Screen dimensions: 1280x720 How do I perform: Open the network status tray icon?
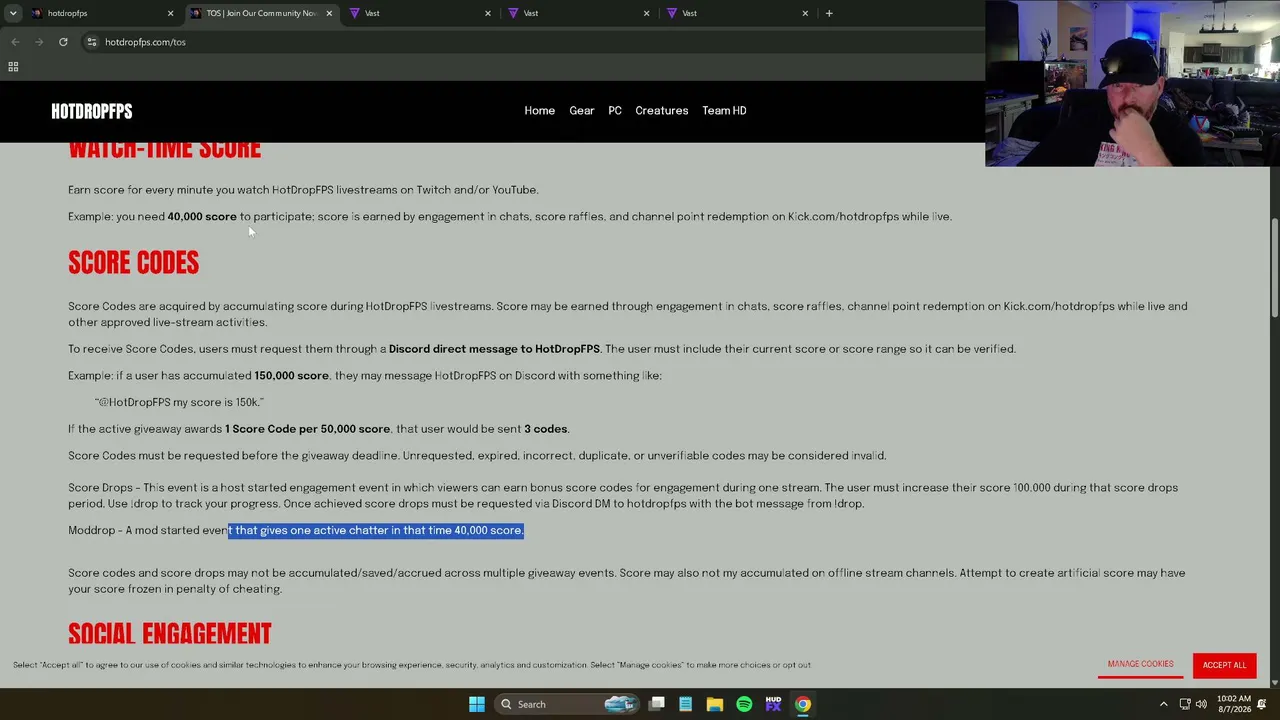tap(1185, 704)
